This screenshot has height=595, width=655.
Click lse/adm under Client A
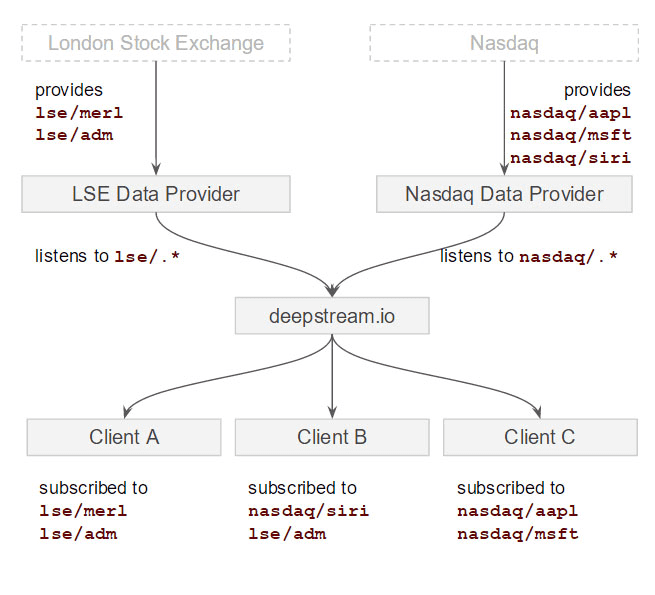pyautogui.click(x=78, y=534)
